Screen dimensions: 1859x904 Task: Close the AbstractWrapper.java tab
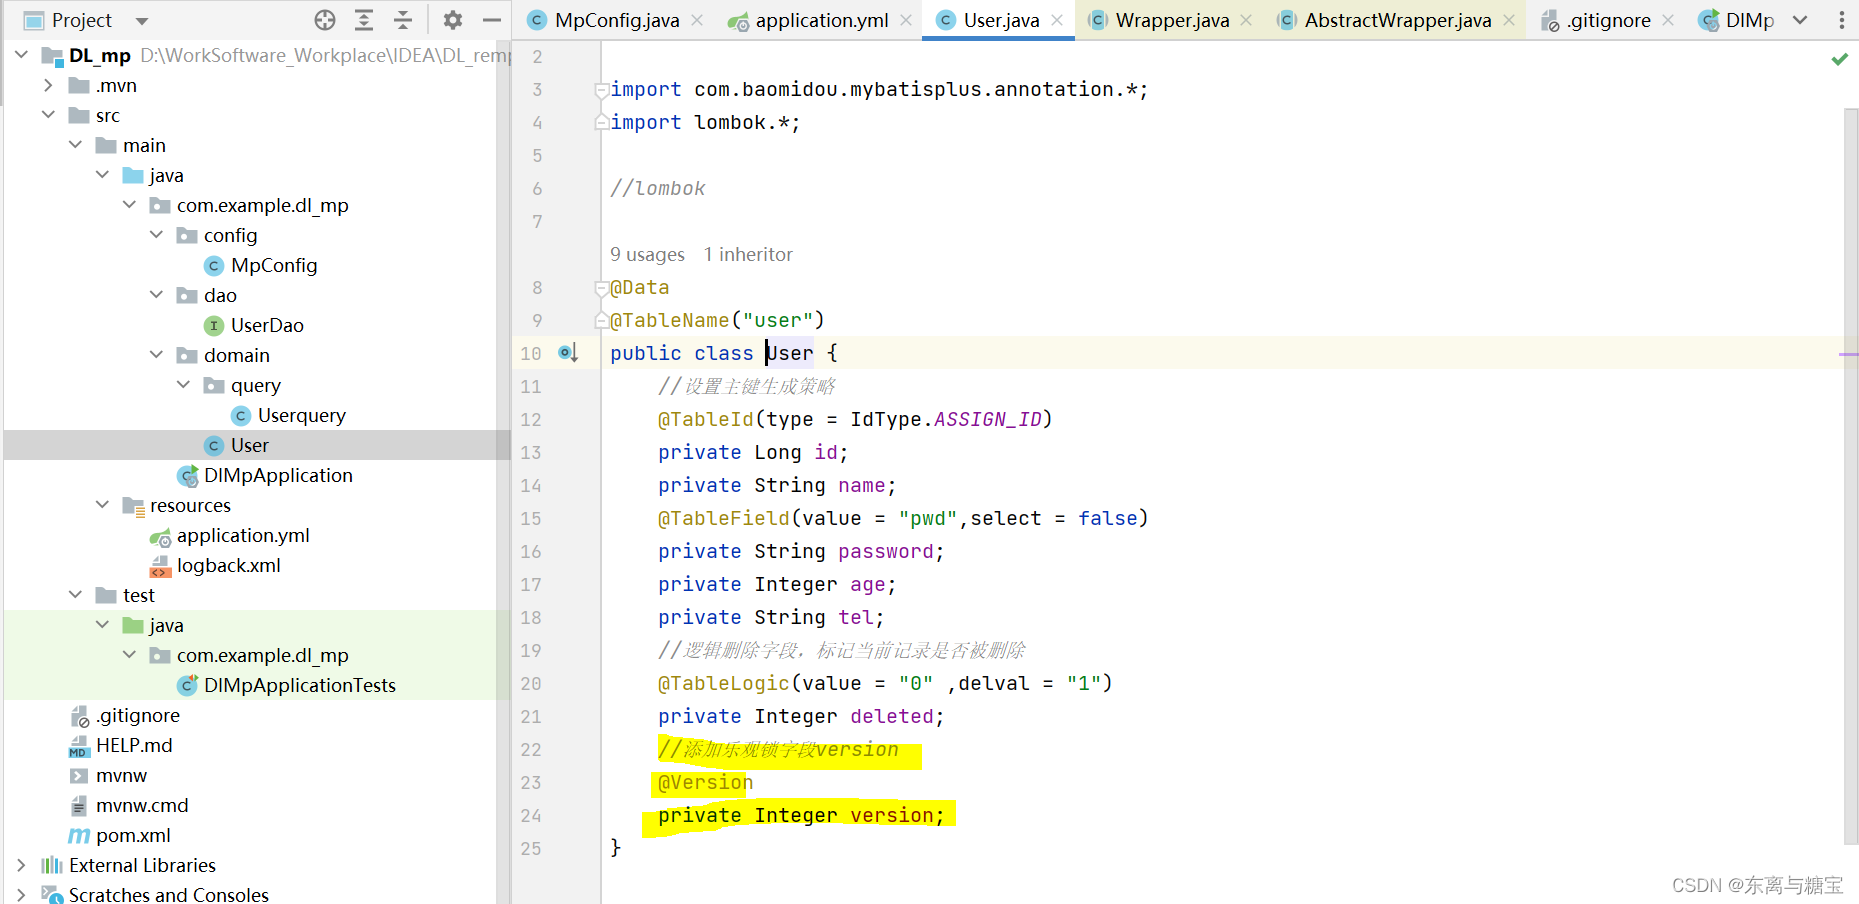tap(1509, 20)
